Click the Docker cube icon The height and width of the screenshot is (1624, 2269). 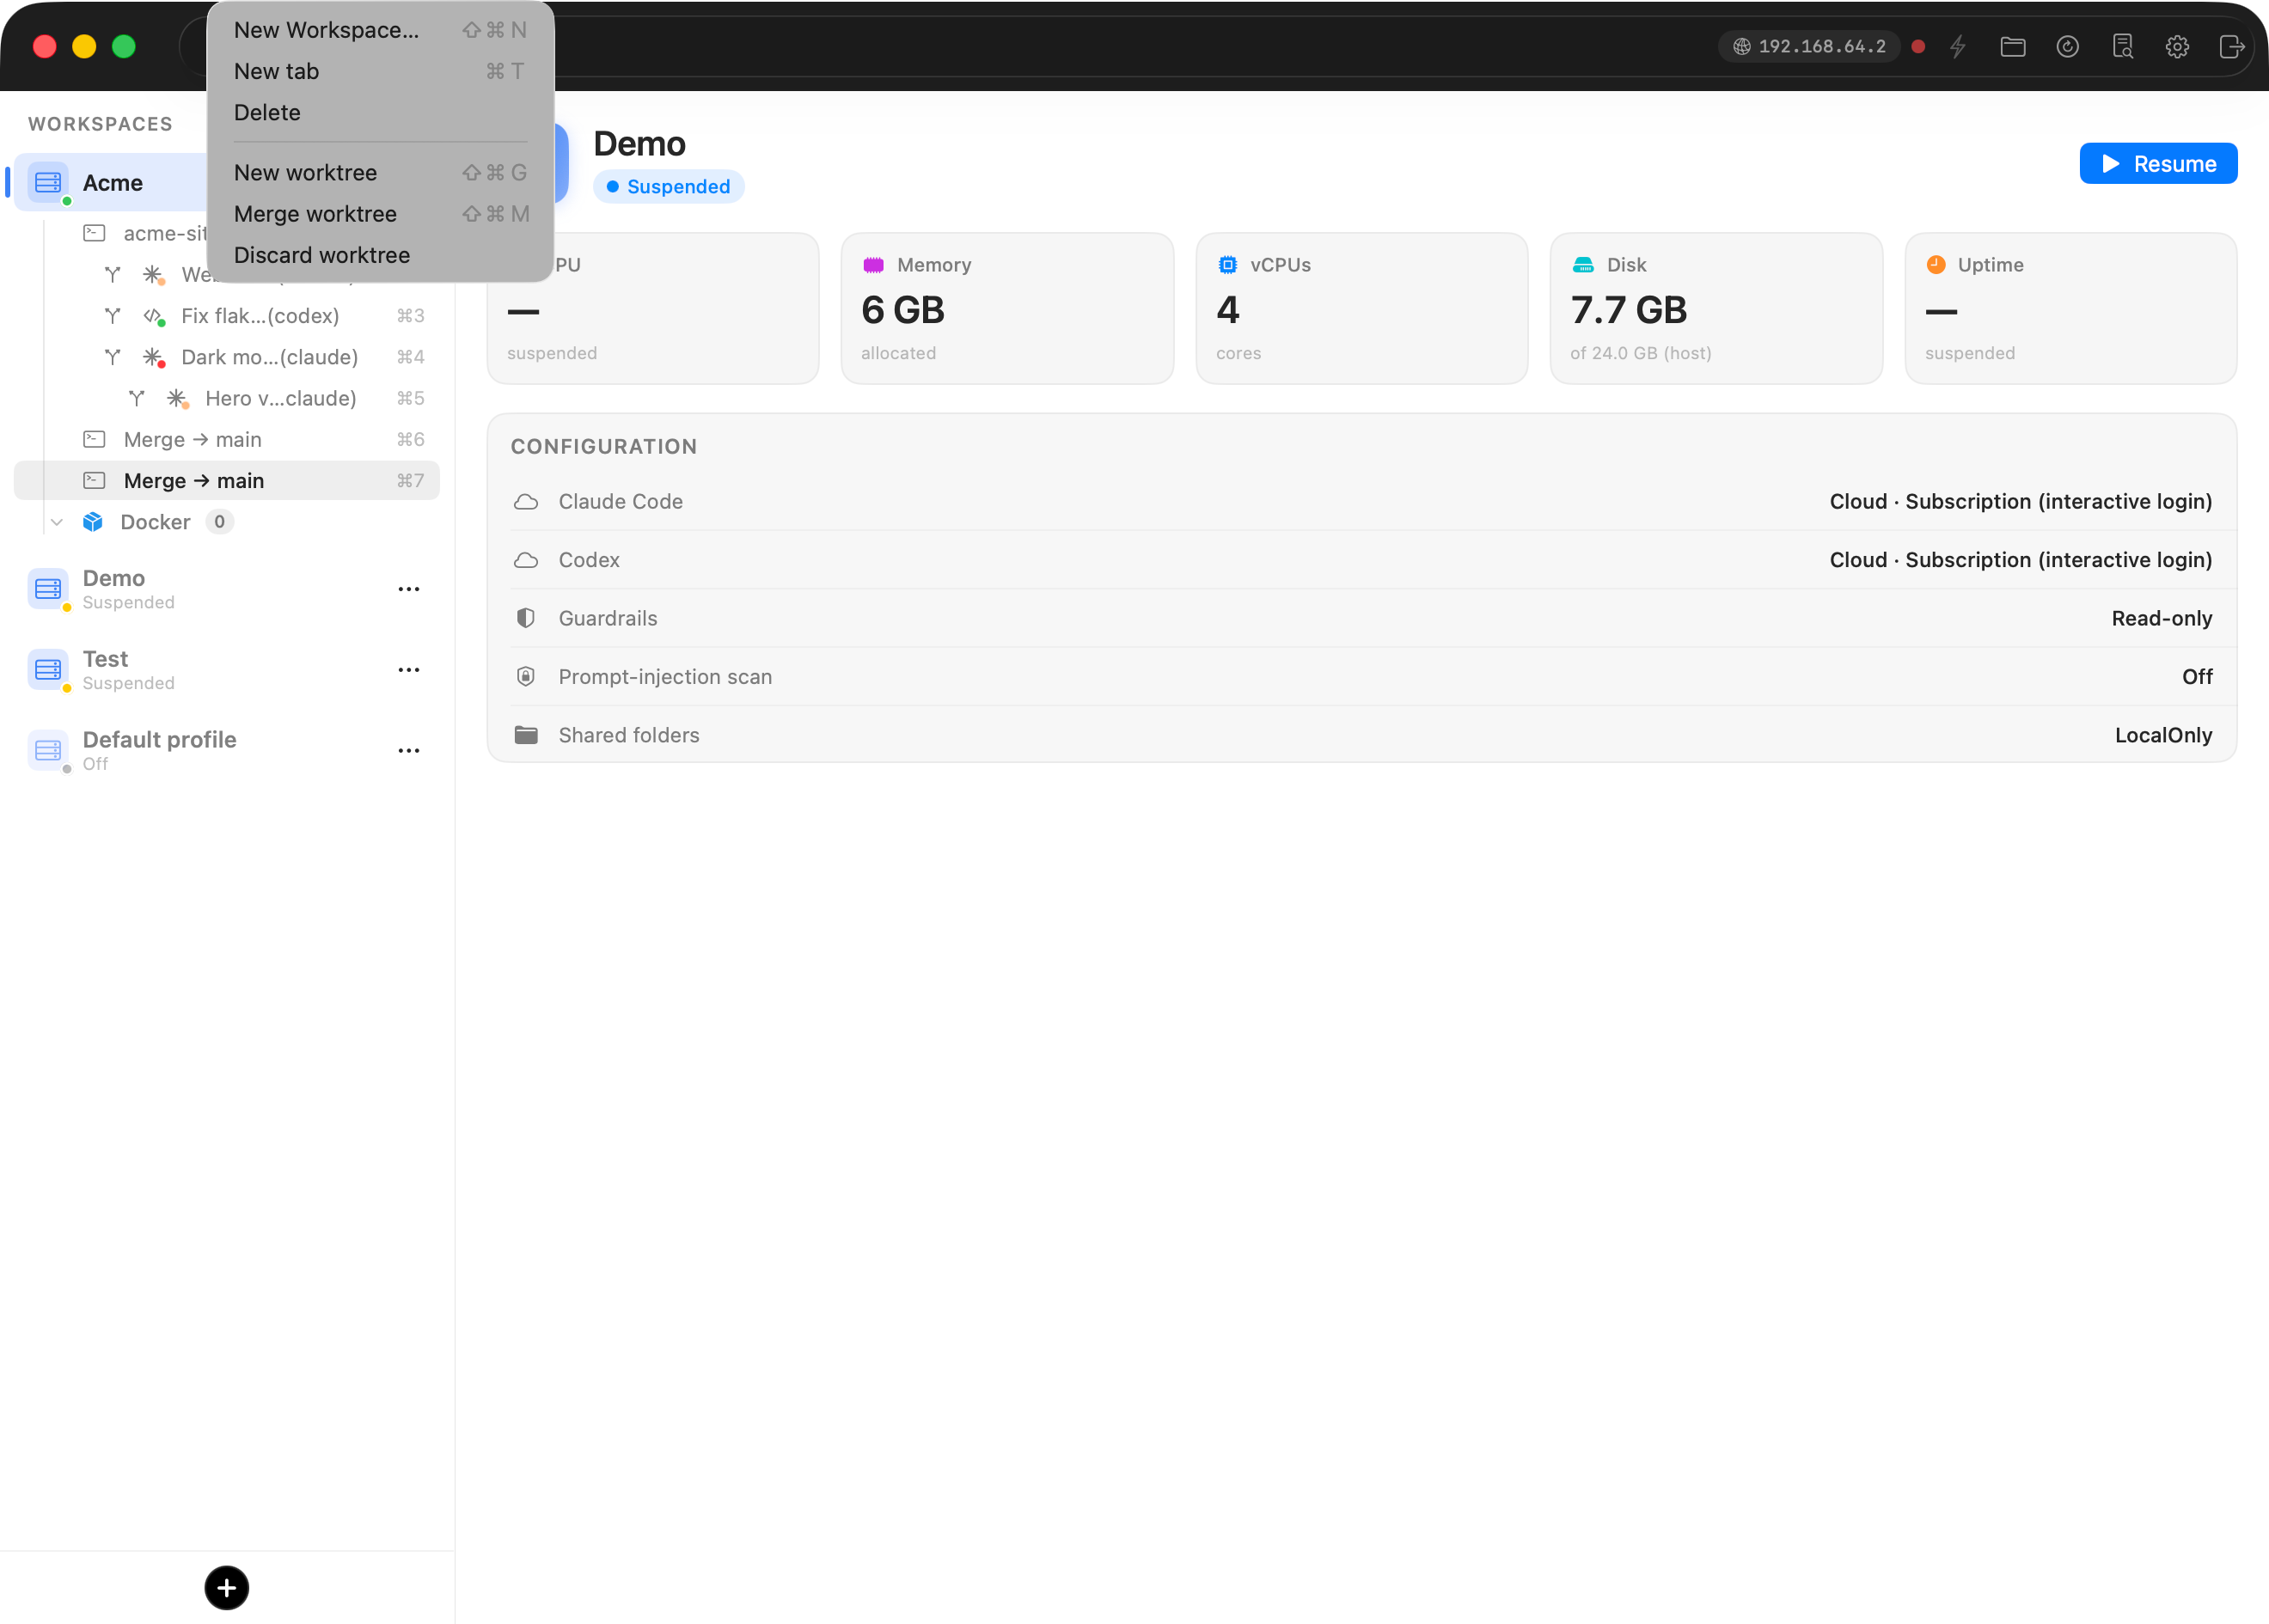pos(93,522)
